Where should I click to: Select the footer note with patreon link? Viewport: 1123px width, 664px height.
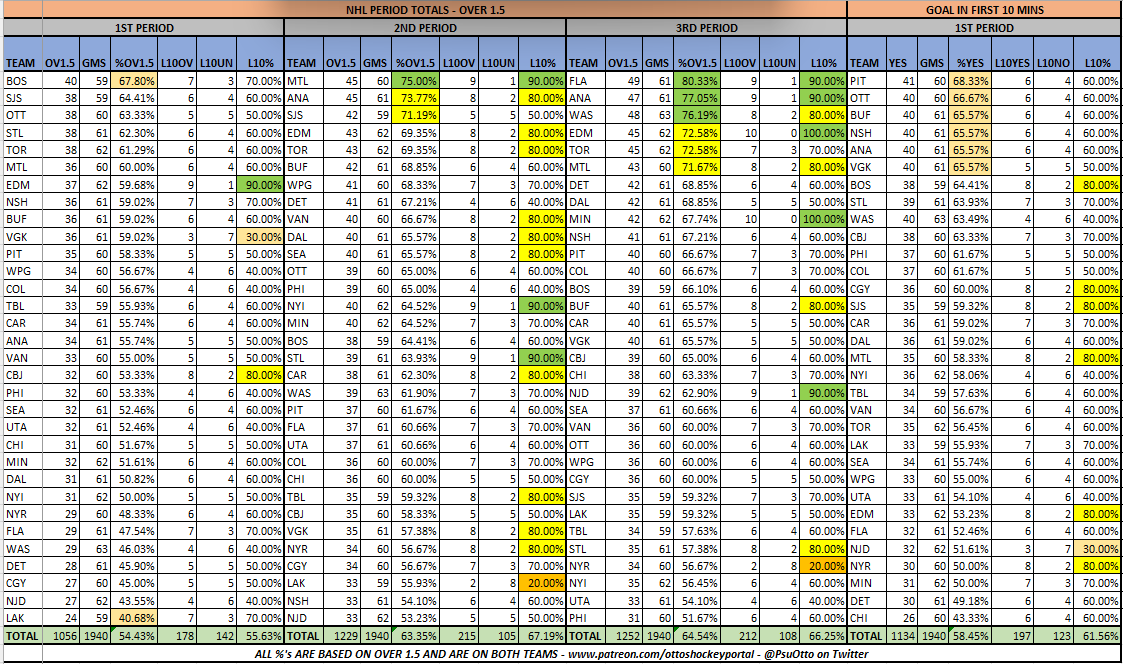point(562,654)
